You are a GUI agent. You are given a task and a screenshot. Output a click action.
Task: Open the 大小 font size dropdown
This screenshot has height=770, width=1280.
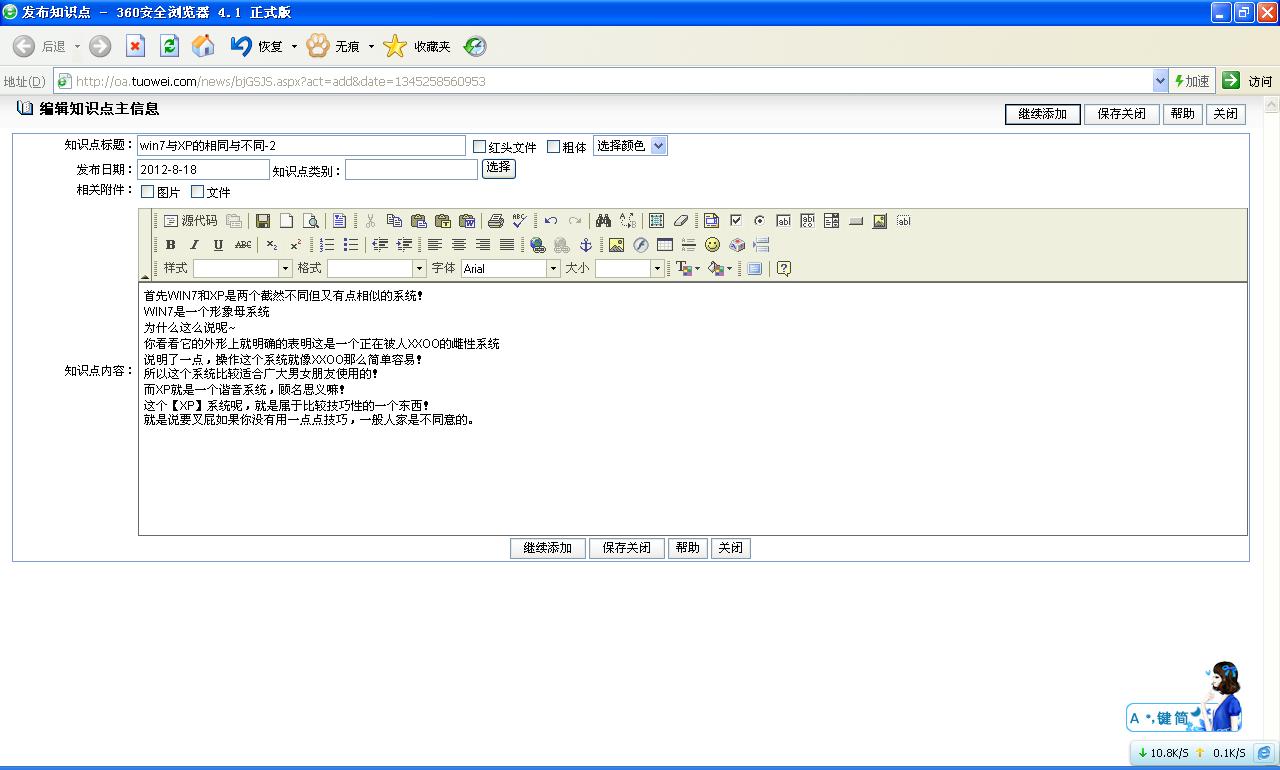[x=657, y=268]
